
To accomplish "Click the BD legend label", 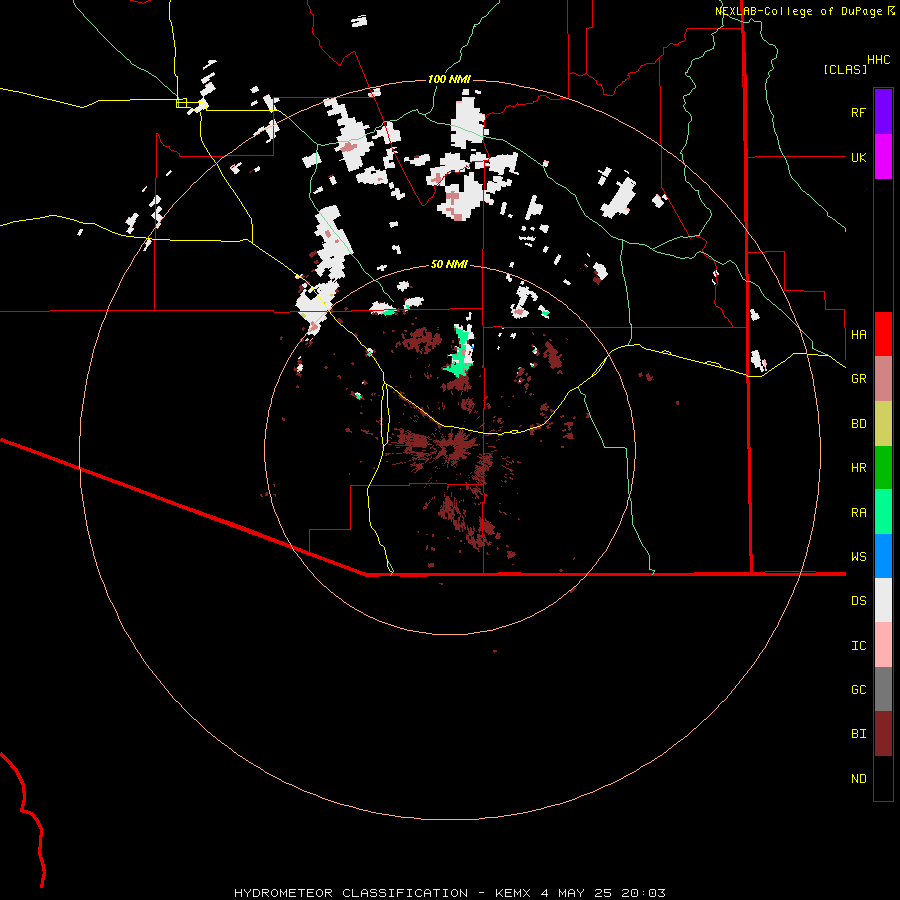I will click(858, 424).
